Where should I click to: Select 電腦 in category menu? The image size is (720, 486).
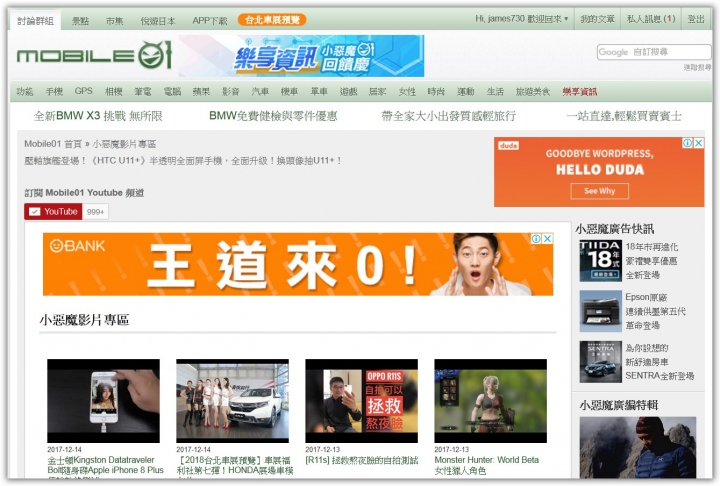[x=172, y=91]
